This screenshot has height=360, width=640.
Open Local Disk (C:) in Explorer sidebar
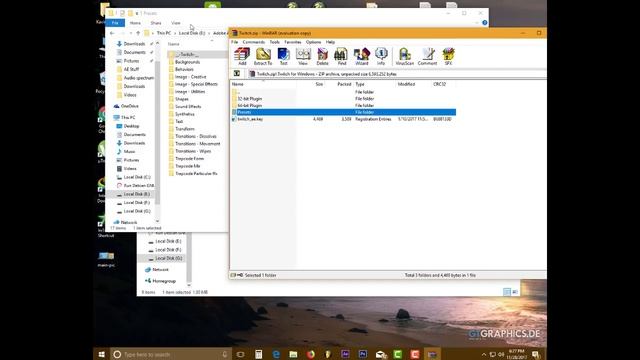[137, 177]
